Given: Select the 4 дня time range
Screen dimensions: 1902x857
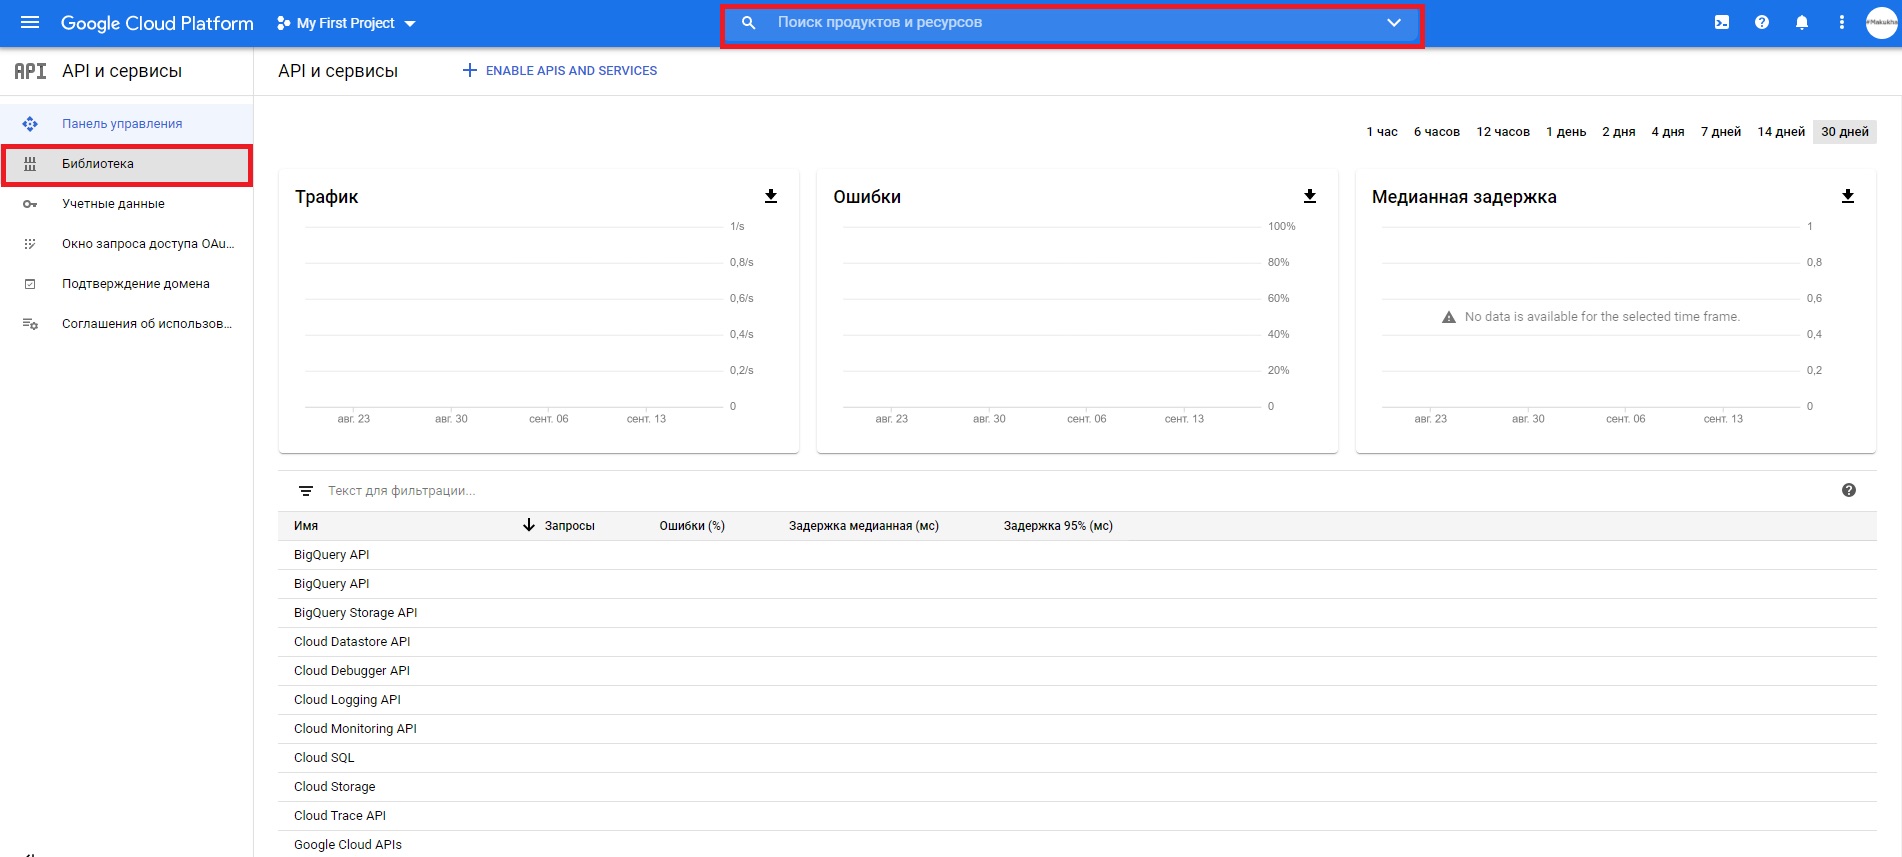Looking at the screenshot, I should point(1668,132).
